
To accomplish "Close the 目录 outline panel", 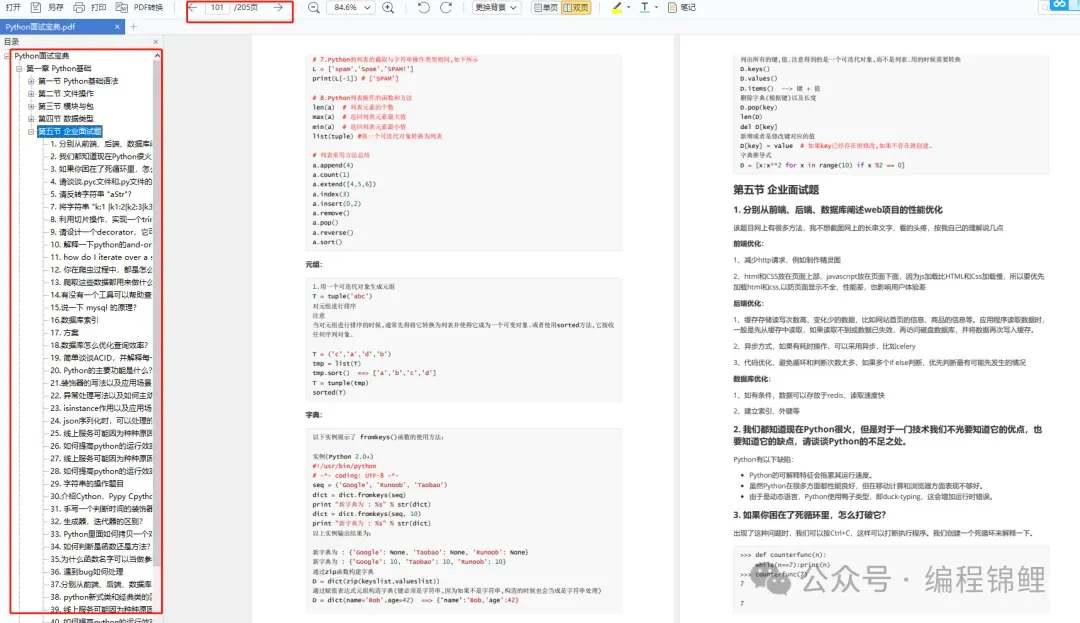I will pyautogui.click(x=156, y=42).
